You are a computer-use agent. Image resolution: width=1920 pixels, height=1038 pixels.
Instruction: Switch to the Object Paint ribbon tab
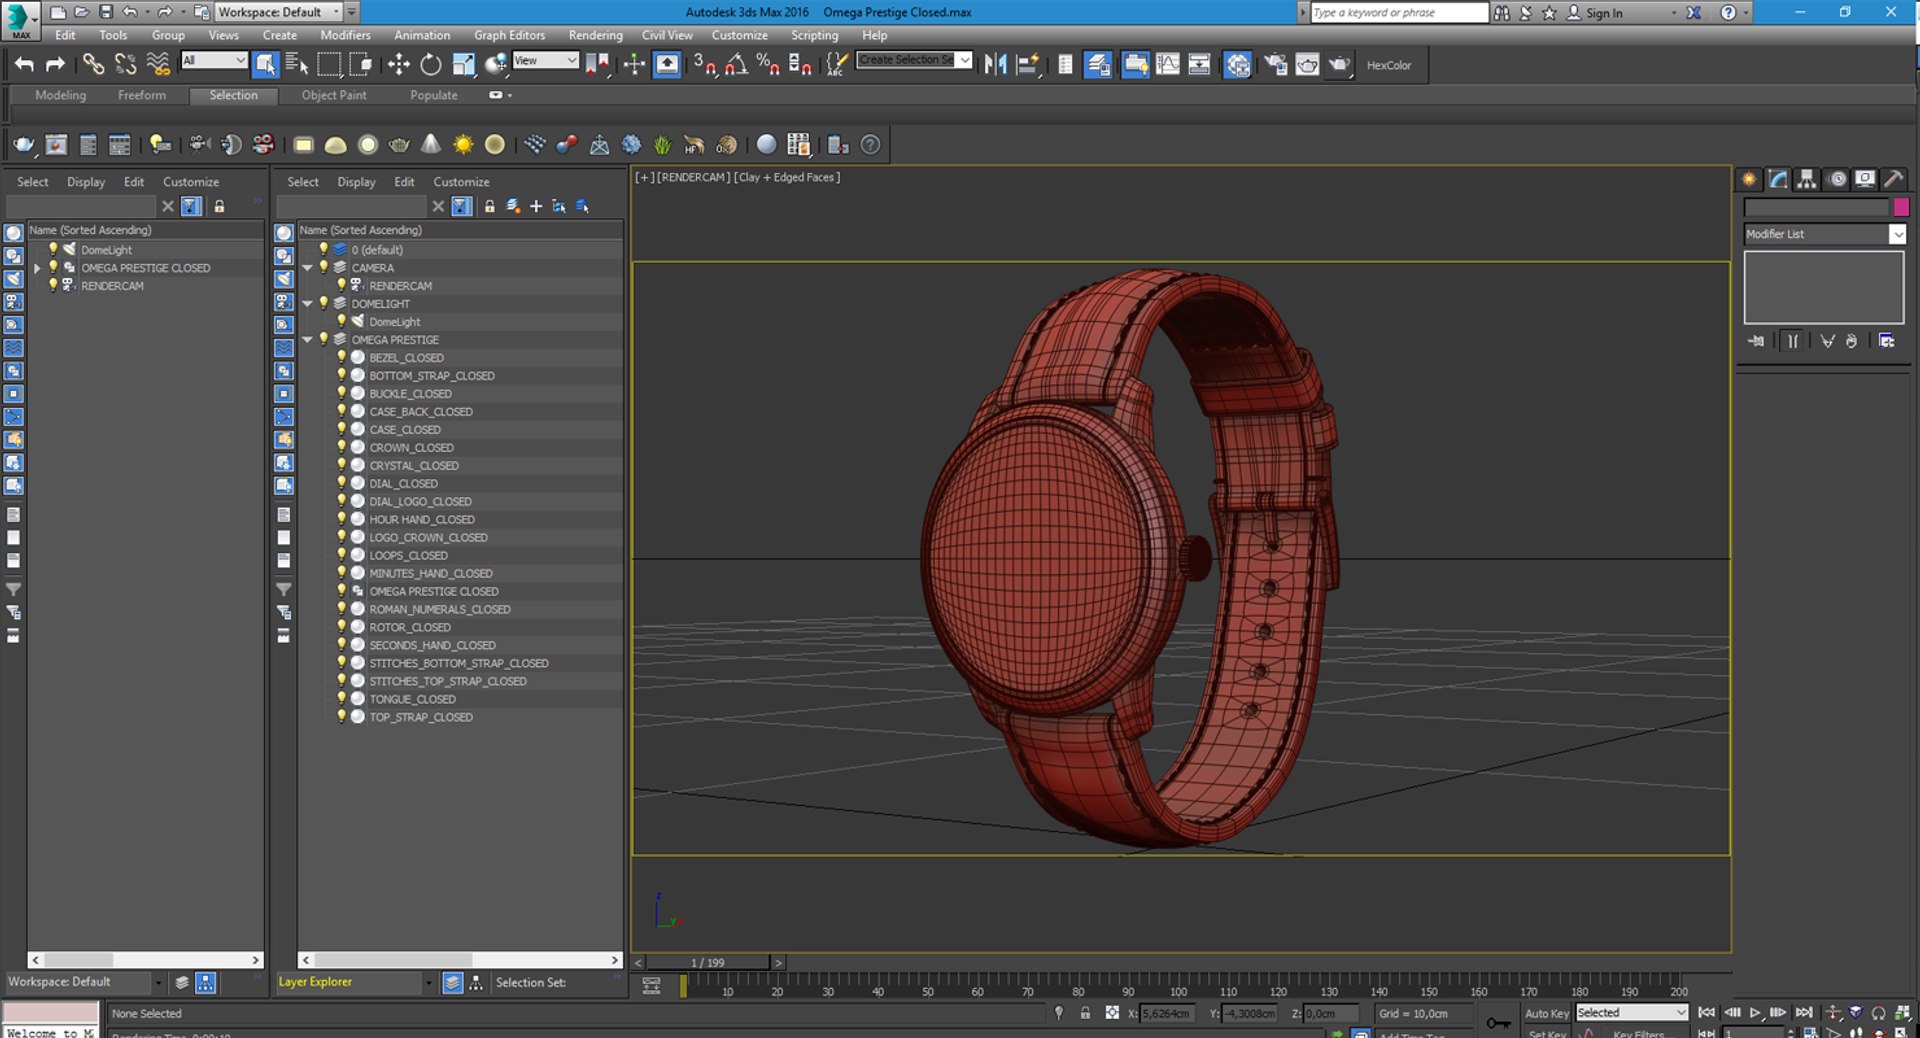pyautogui.click(x=334, y=95)
